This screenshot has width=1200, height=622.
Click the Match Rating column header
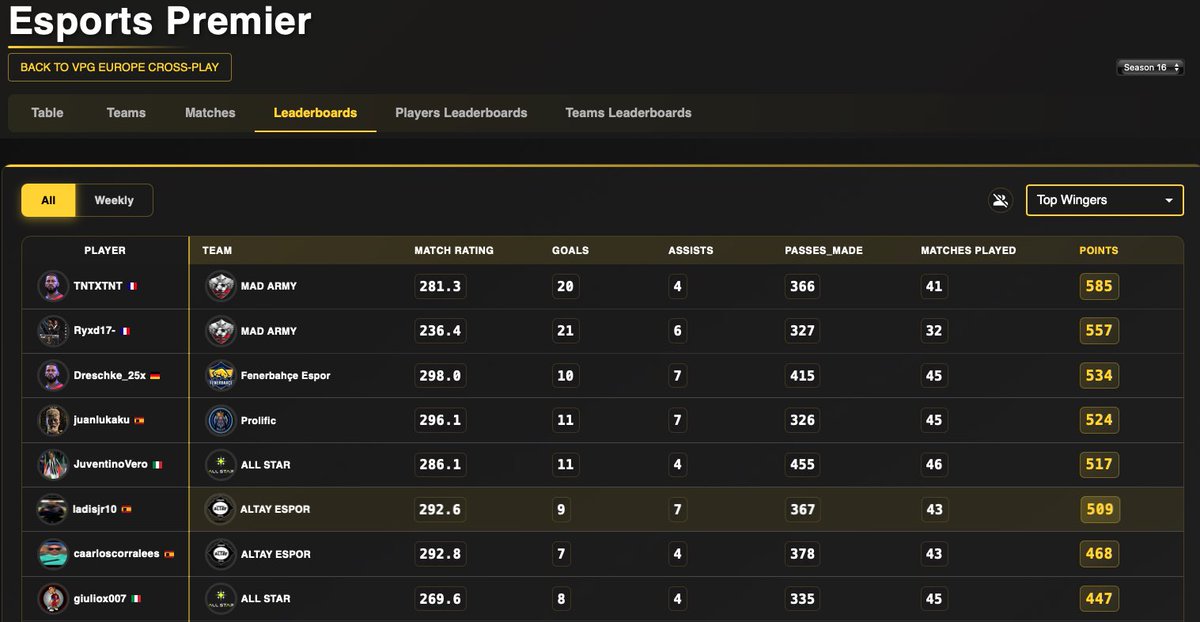(x=454, y=250)
